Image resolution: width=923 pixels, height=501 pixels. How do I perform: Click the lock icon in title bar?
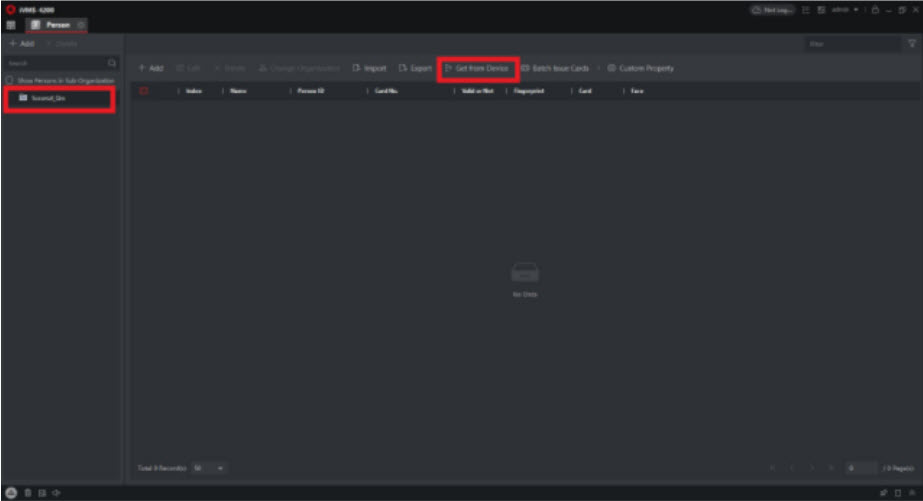[874, 9]
